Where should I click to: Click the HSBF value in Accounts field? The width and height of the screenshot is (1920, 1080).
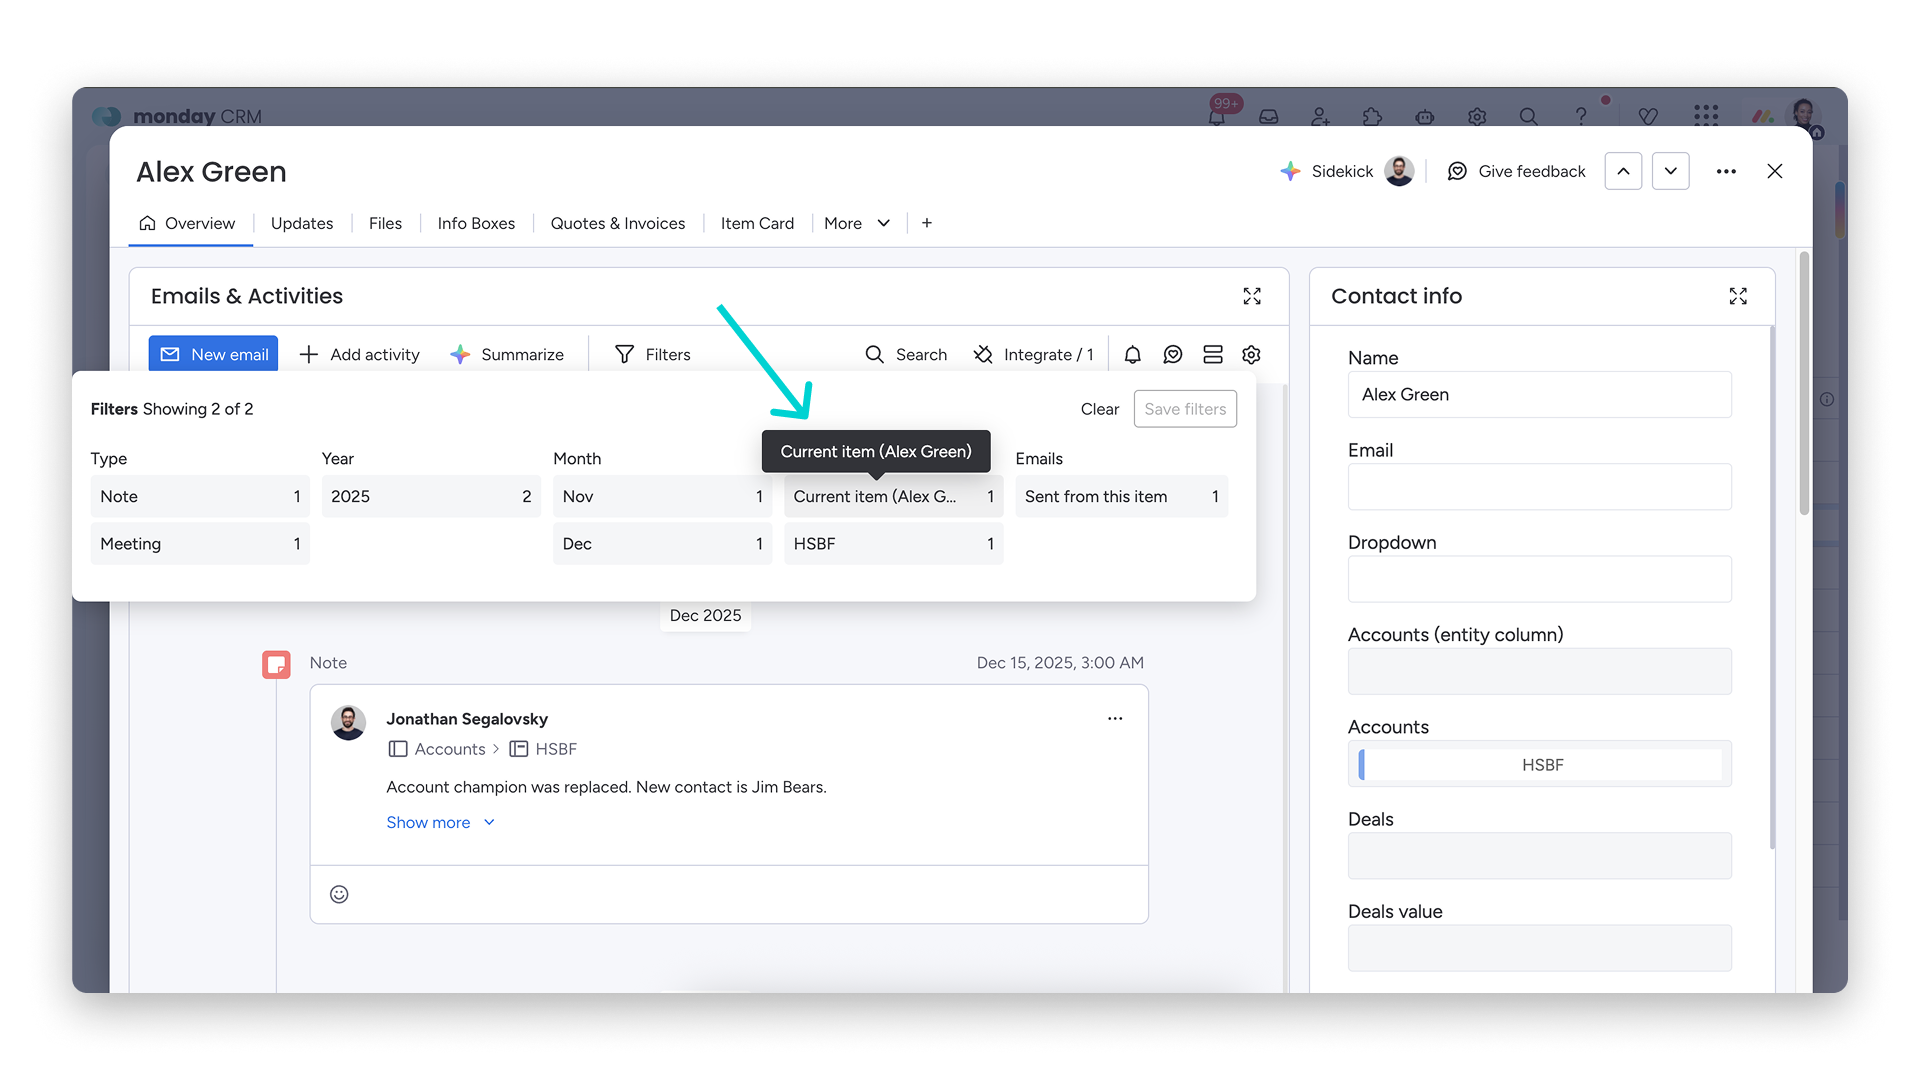[1541, 764]
